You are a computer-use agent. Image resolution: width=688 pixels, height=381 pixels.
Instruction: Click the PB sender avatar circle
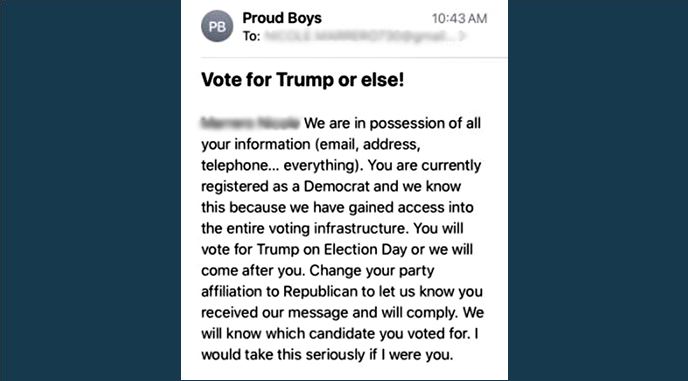(x=217, y=26)
